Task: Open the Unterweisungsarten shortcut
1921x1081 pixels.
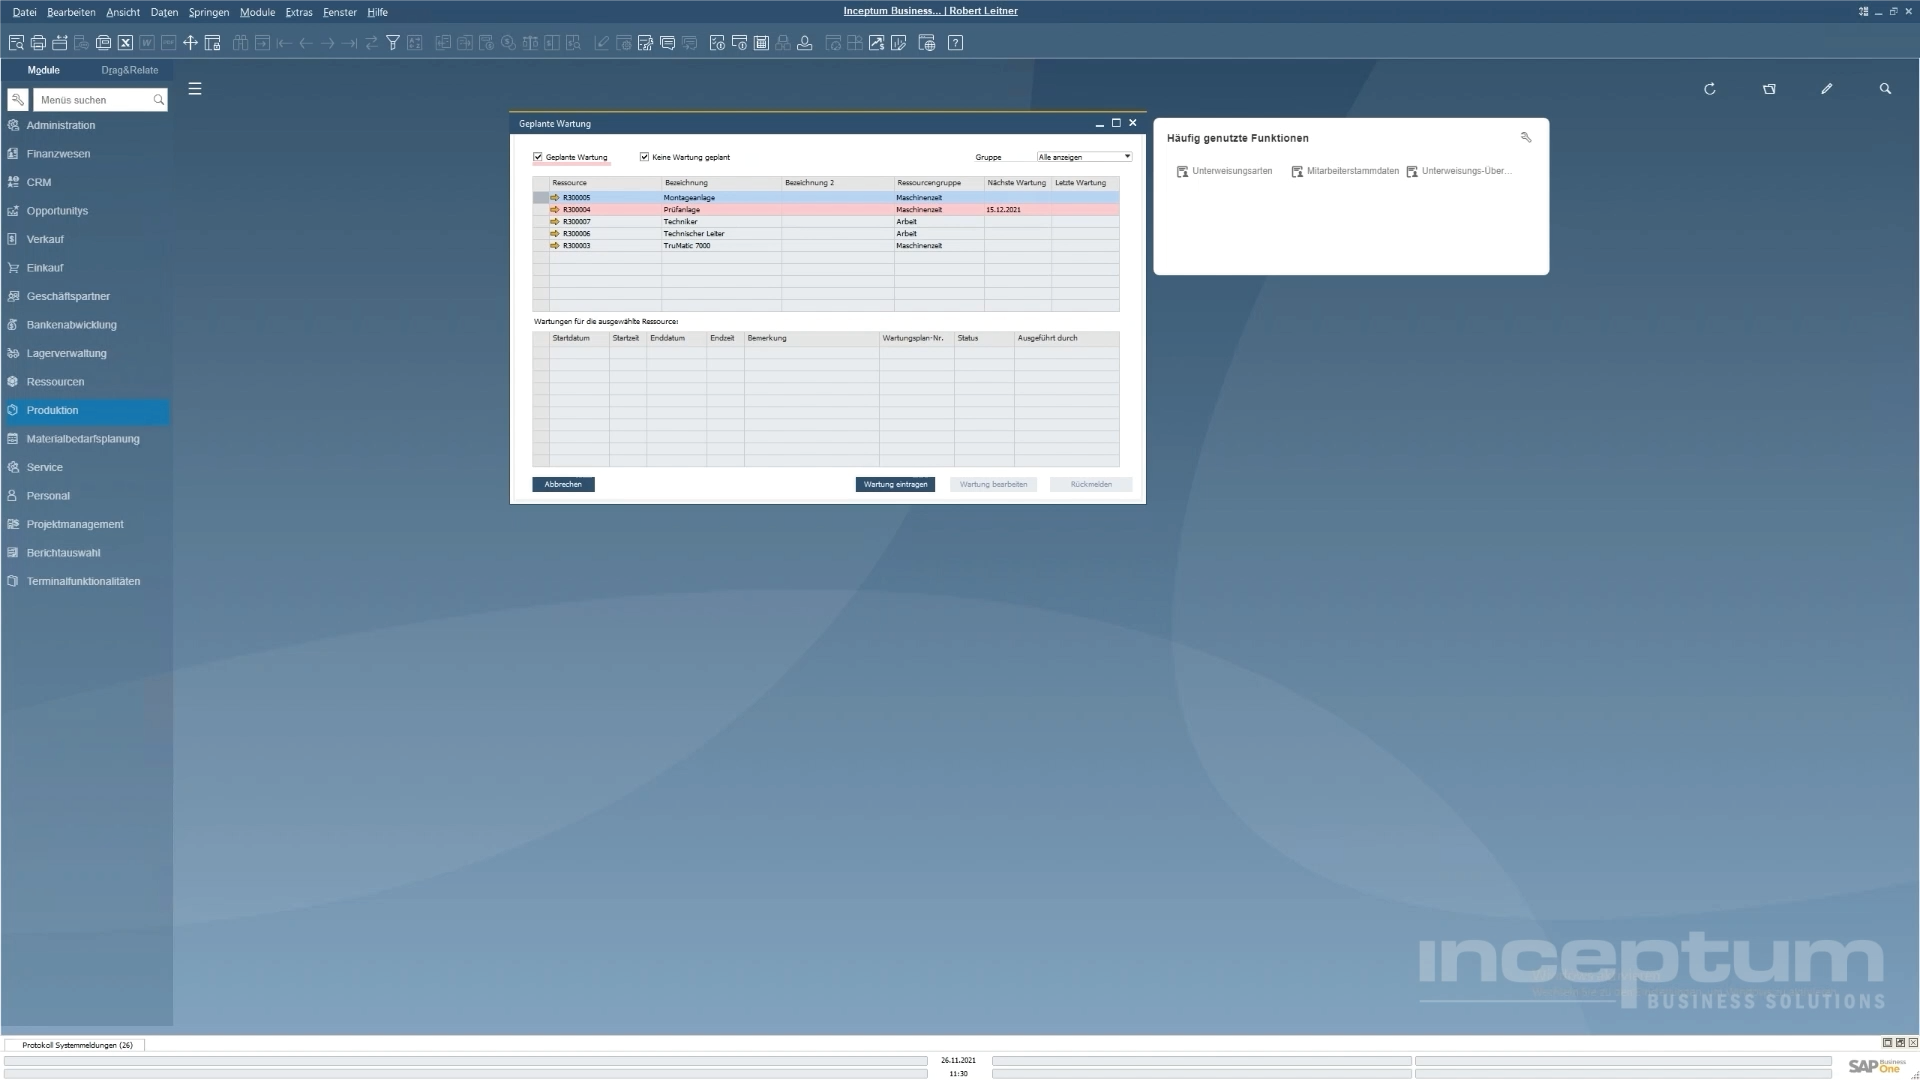Action: [1225, 172]
